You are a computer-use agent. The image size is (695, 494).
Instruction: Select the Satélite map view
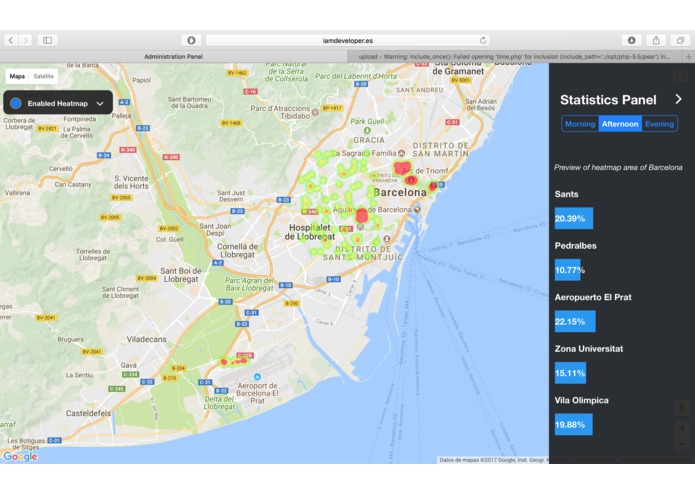(x=43, y=76)
